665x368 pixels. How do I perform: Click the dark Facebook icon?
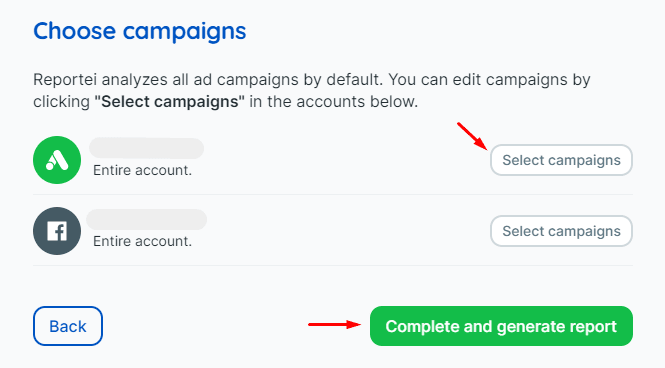click(x=57, y=231)
